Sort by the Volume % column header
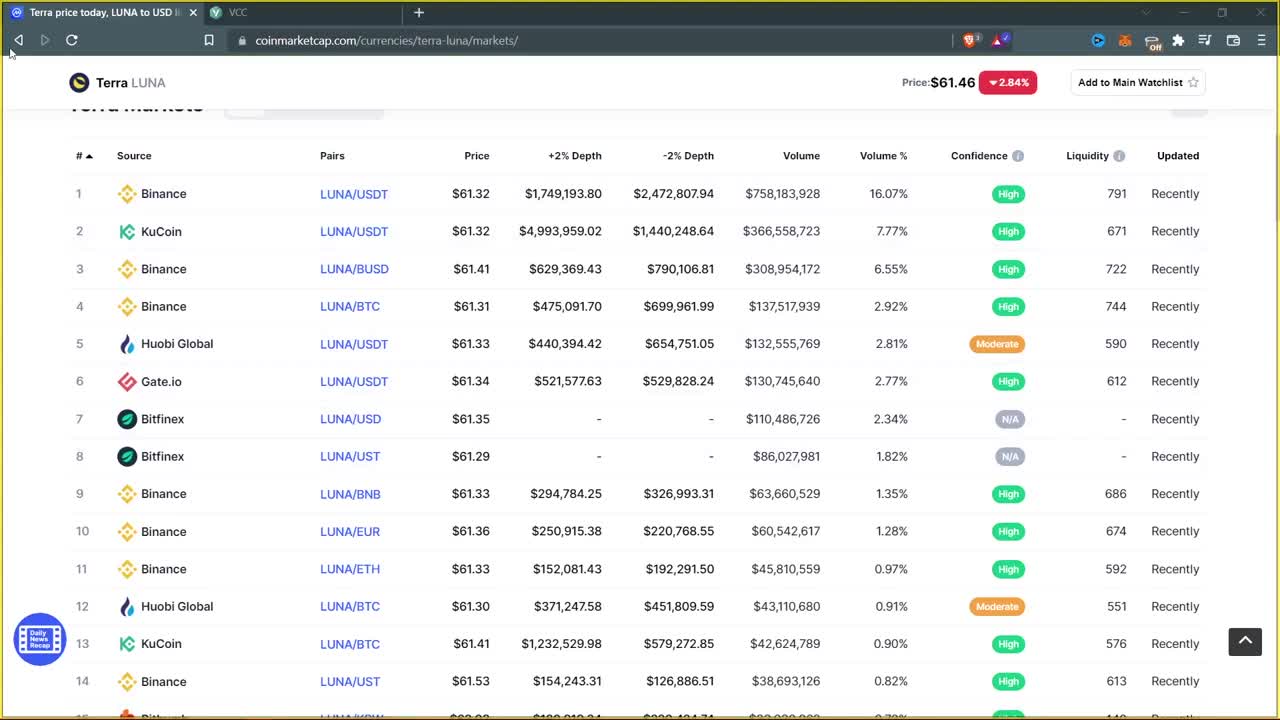Screen dimensions: 1280x720 pyautogui.click(x=884, y=156)
